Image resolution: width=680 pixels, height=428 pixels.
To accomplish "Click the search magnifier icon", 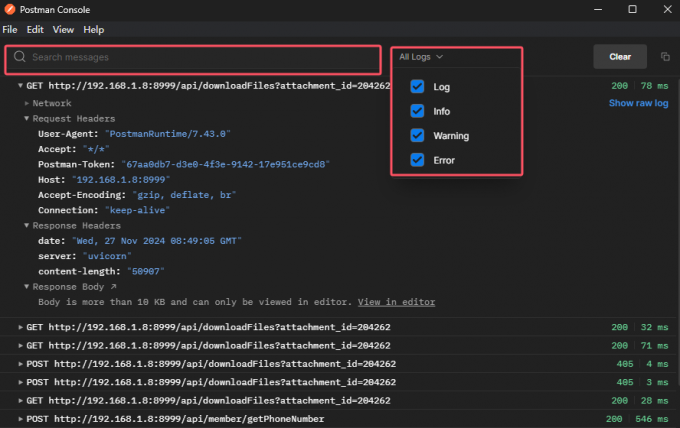I will coord(20,56).
